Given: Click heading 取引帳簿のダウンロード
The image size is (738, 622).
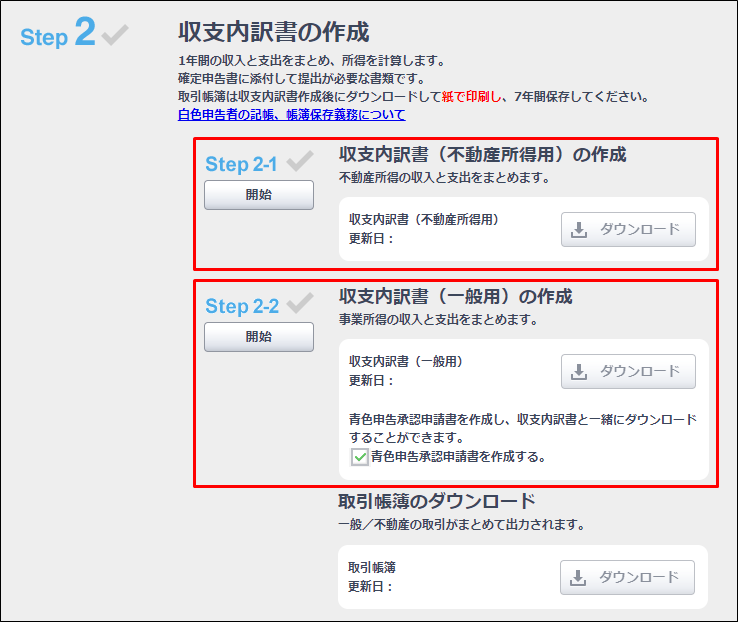Looking at the screenshot, I should (437, 502).
